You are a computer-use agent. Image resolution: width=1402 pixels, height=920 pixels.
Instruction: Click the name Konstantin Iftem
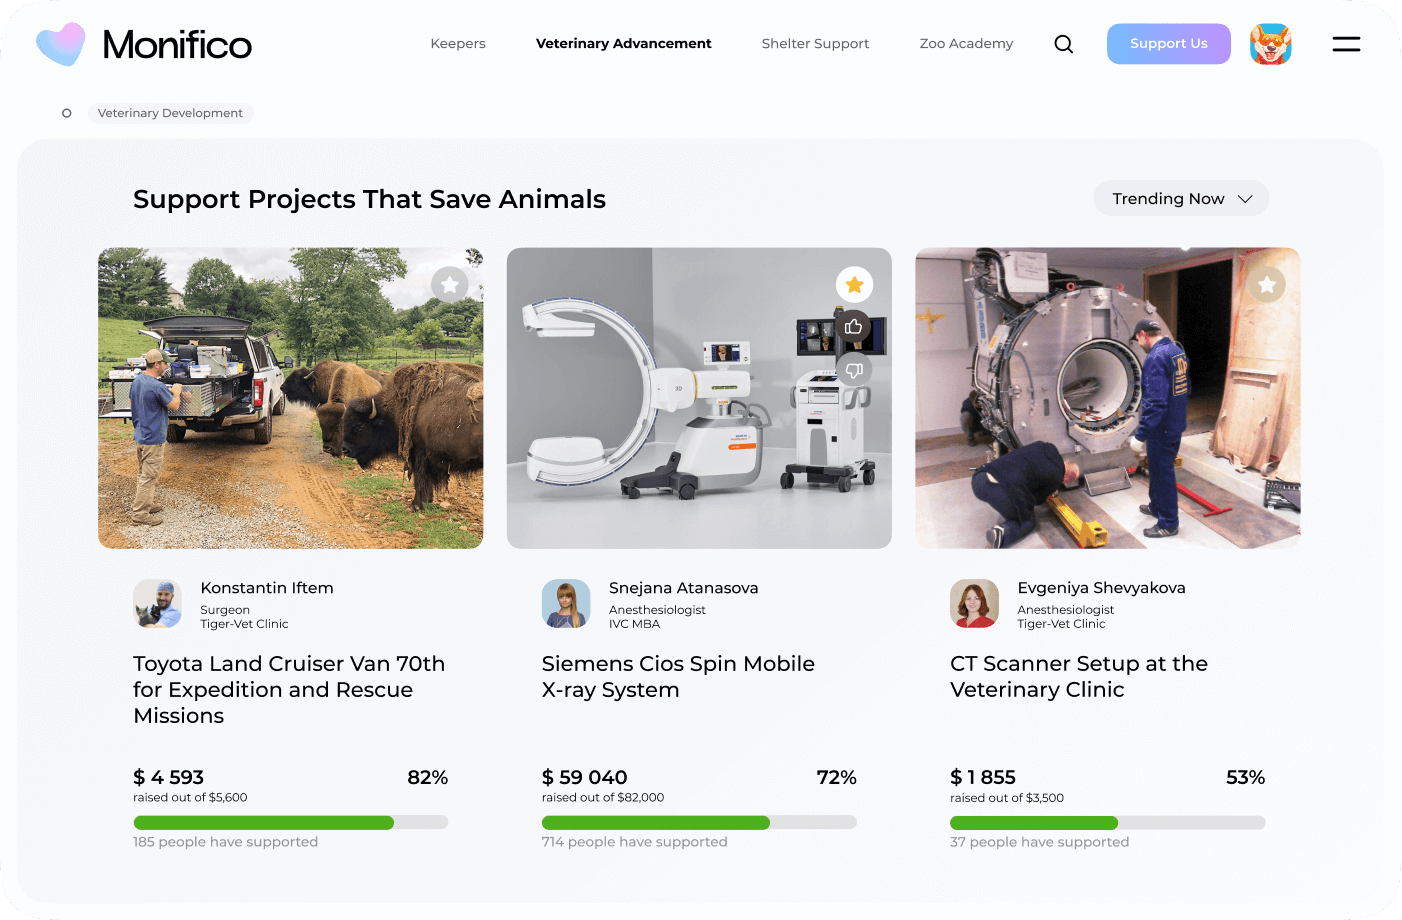(x=267, y=588)
